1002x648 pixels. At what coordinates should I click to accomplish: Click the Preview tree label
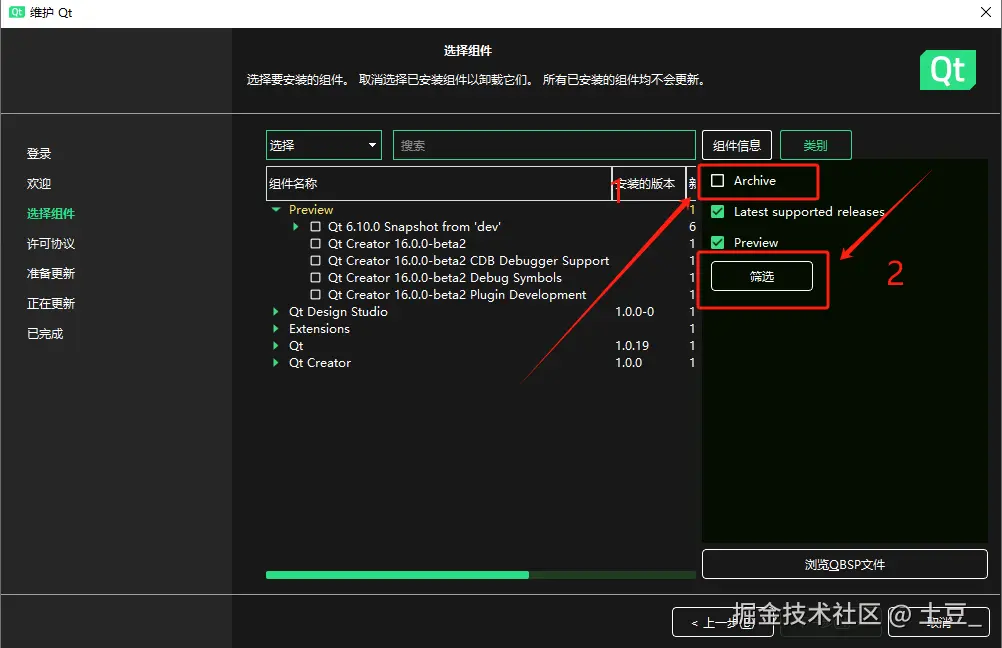311,210
